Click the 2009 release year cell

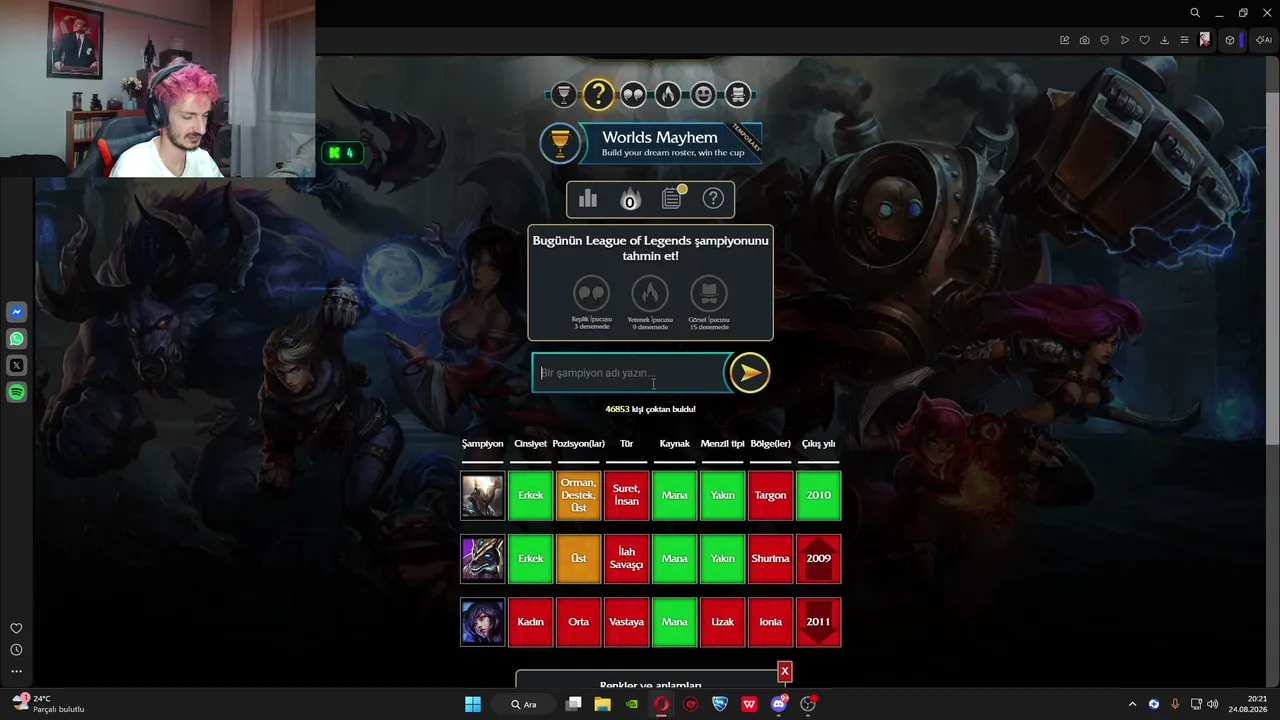(x=819, y=559)
